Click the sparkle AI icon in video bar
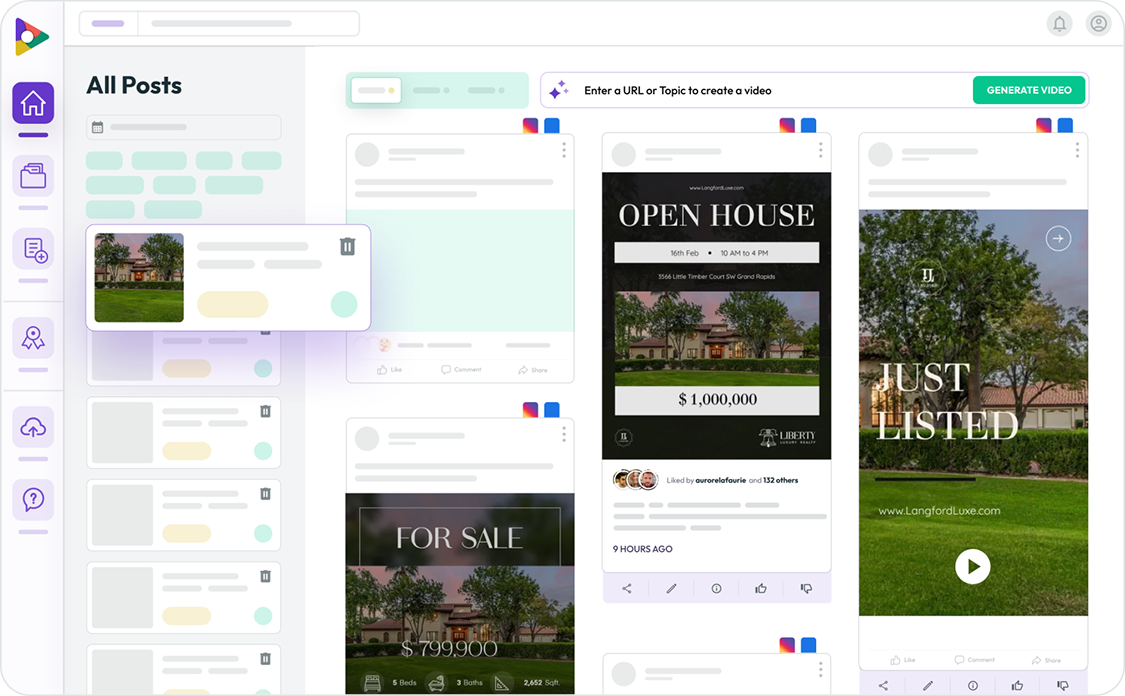Image resolution: width=1125 pixels, height=696 pixels. pos(558,90)
